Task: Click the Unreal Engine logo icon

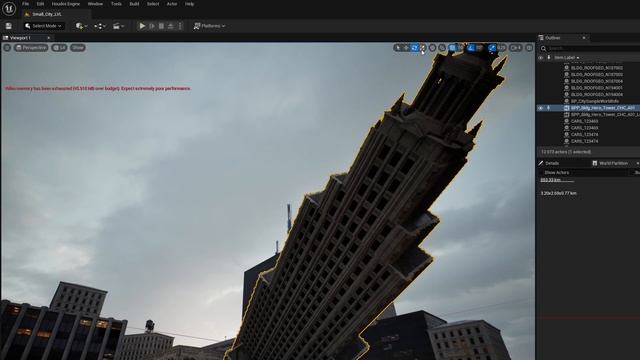Action: [x=9, y=8]
